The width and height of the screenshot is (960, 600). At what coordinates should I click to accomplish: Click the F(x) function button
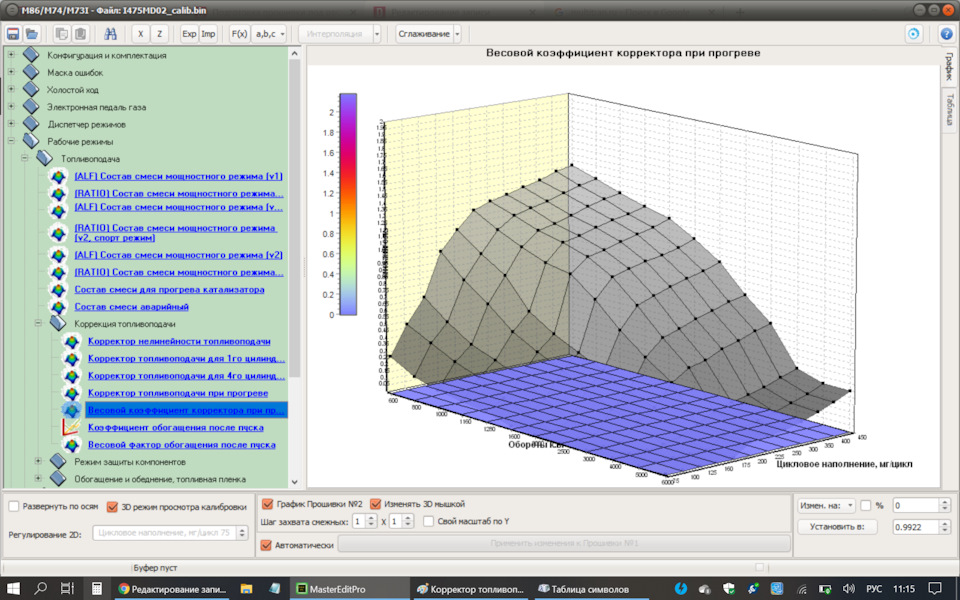(x=239, y=34)
